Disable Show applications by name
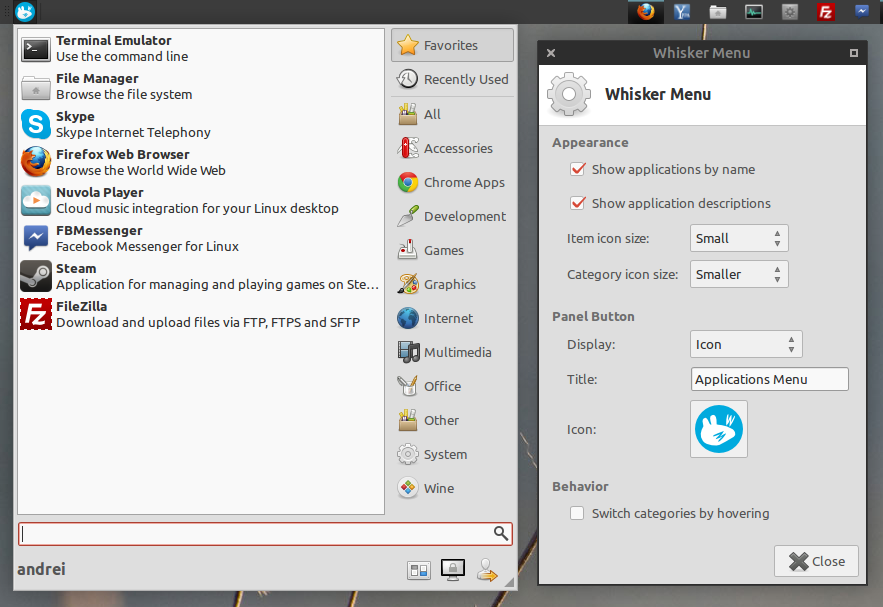The image size is (883, 607). click(577, 169)
